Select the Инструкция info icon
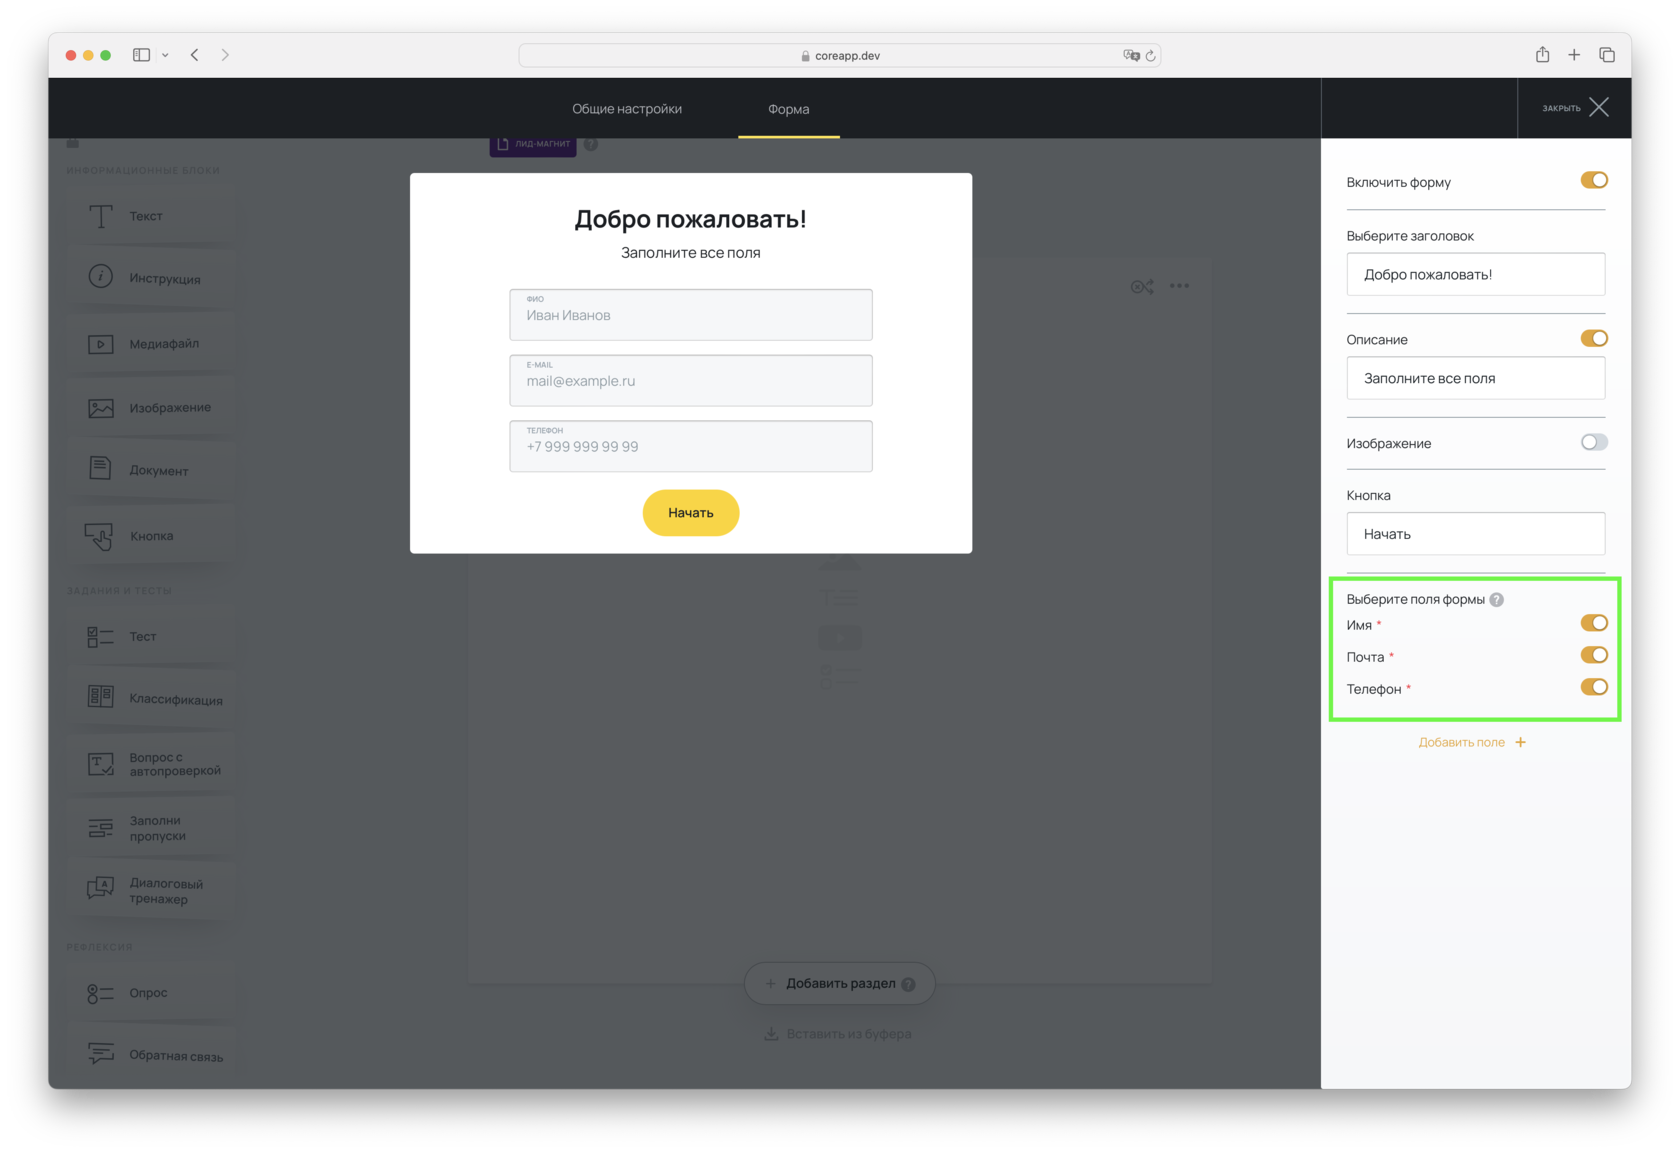 point(101,277)
